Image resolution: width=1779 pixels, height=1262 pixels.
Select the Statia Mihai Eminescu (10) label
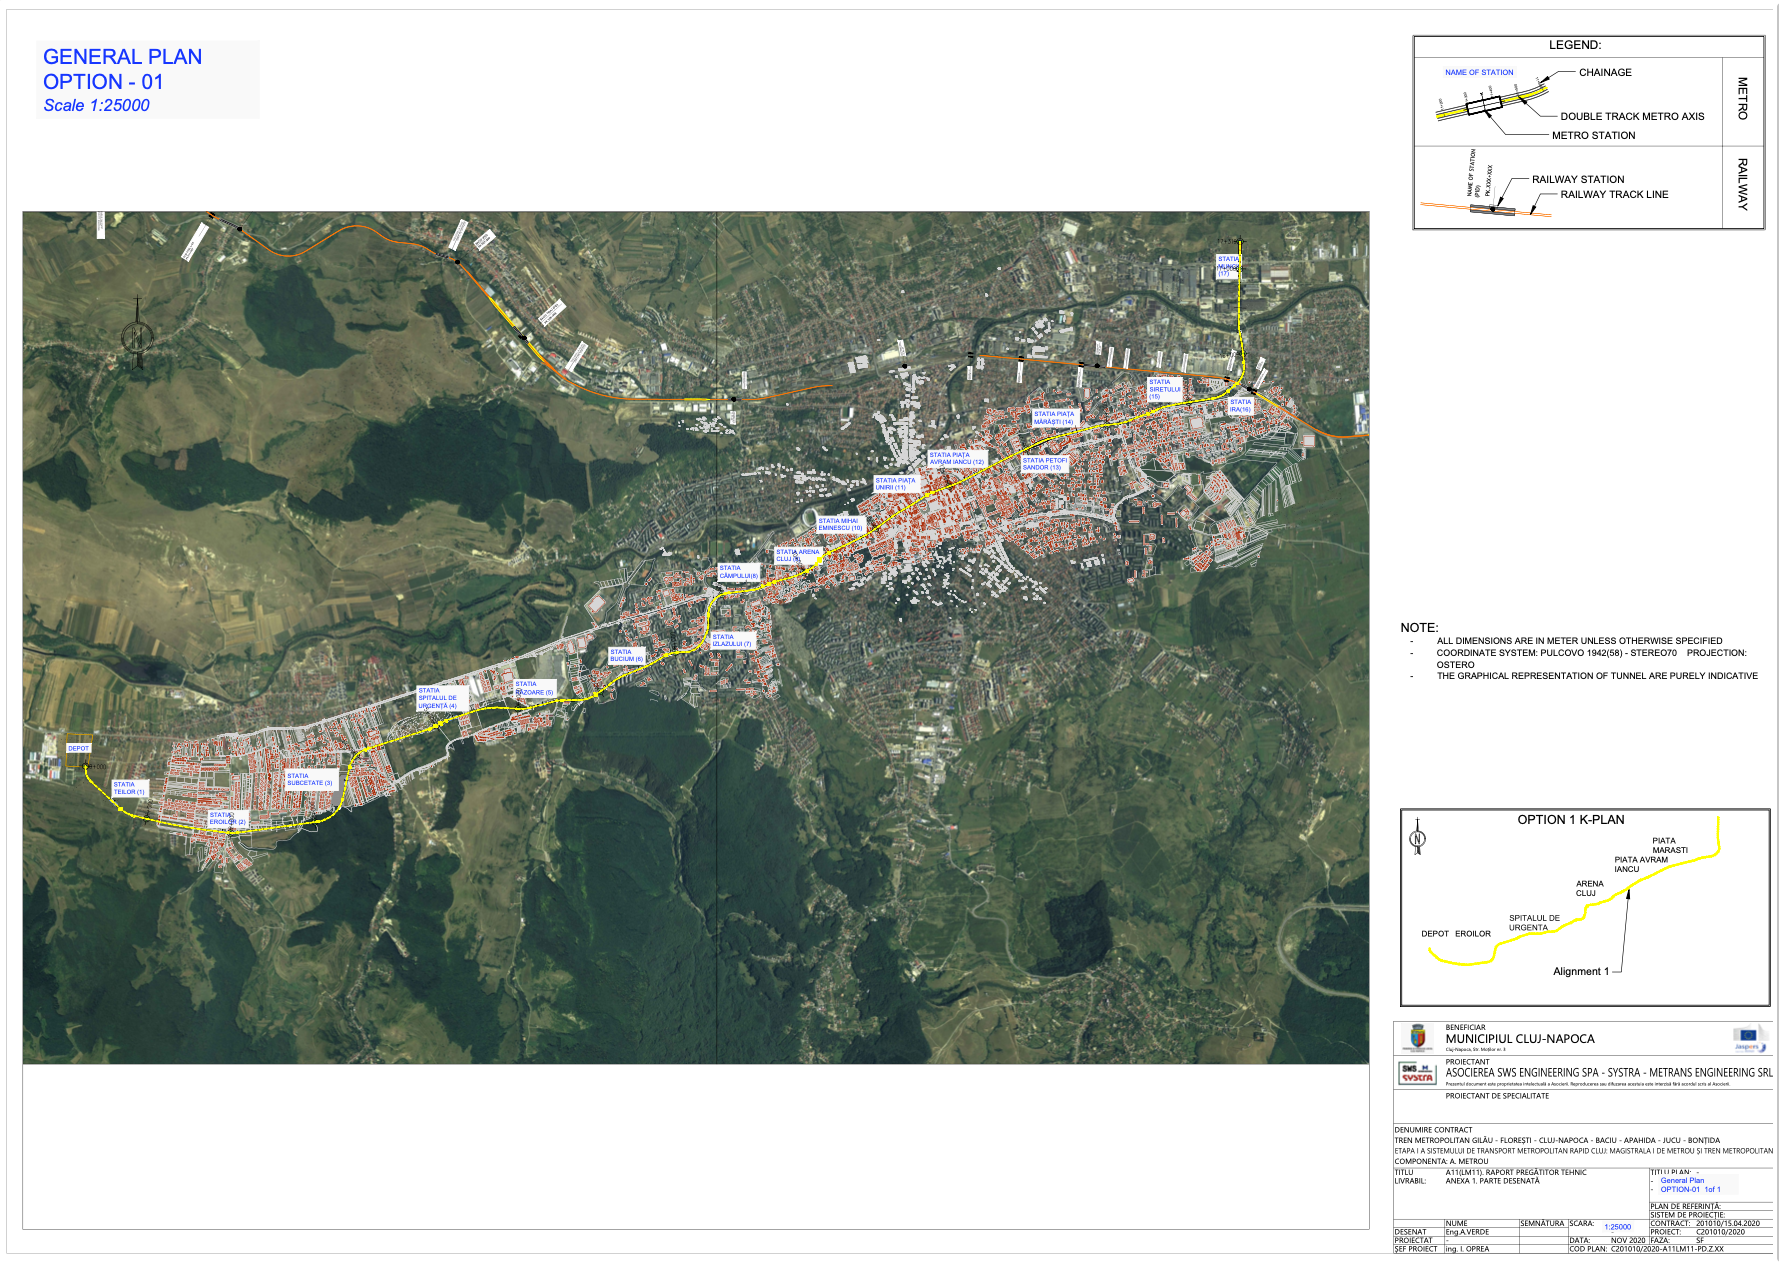(x=840, y=524)
